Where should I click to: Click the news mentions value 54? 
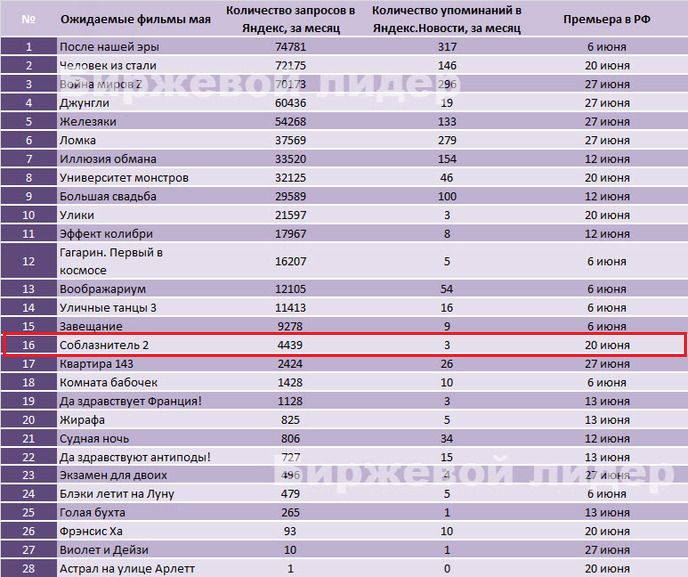coord(447,289)
